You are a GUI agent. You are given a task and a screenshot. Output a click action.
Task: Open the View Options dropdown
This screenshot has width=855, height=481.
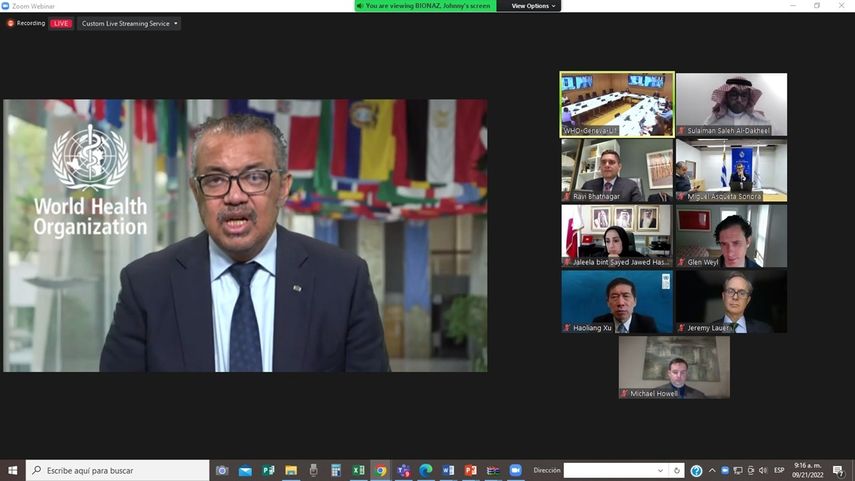pyautogui.click(x=531, y=6)
